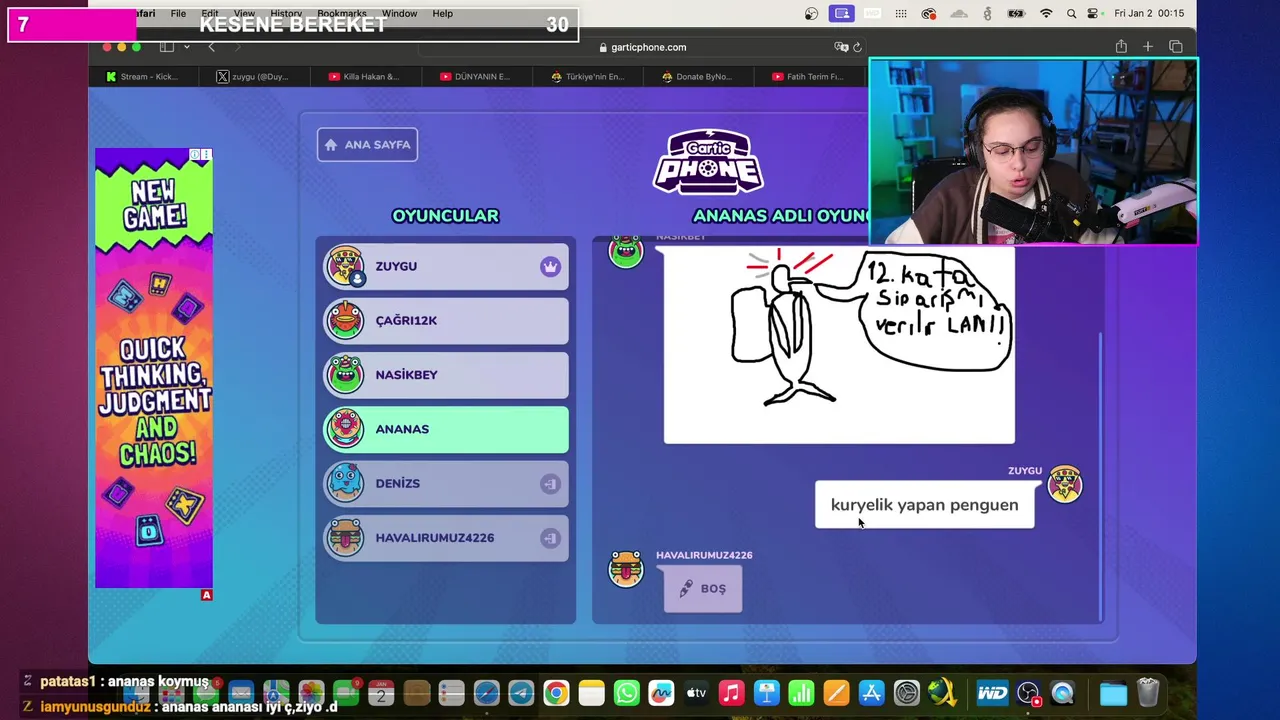The image size is (1280, 720).
Task: Click the BOŞ empty drawing button
Action: (x=703, y=589)
